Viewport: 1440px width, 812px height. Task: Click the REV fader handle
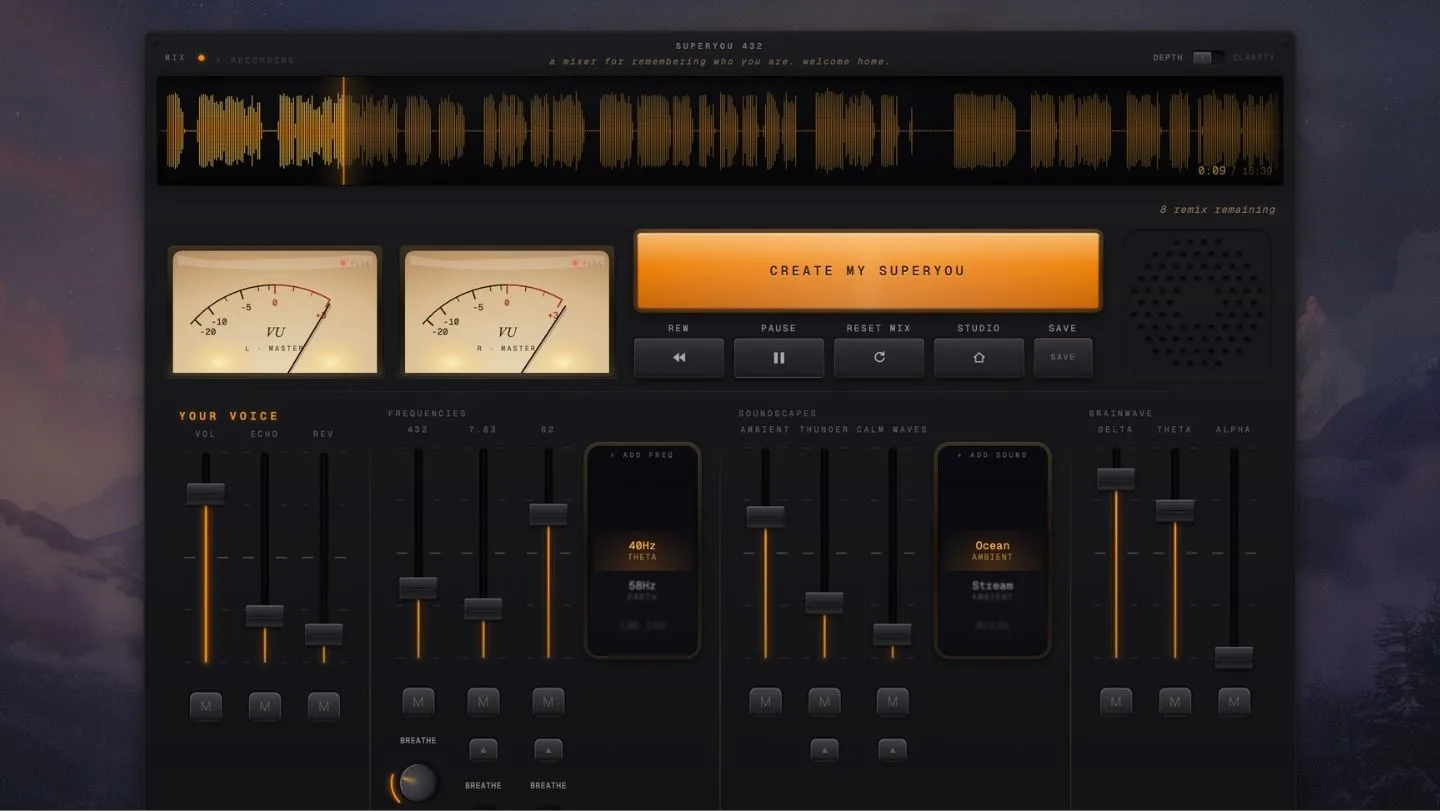click(324, 634)
